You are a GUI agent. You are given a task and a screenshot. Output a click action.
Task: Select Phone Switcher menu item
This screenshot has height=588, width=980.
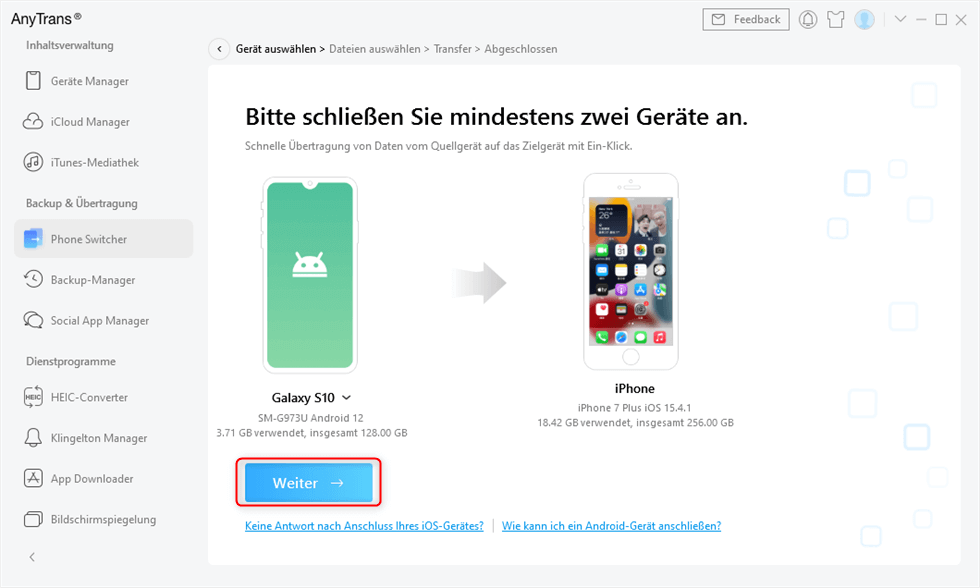[103, 239]
